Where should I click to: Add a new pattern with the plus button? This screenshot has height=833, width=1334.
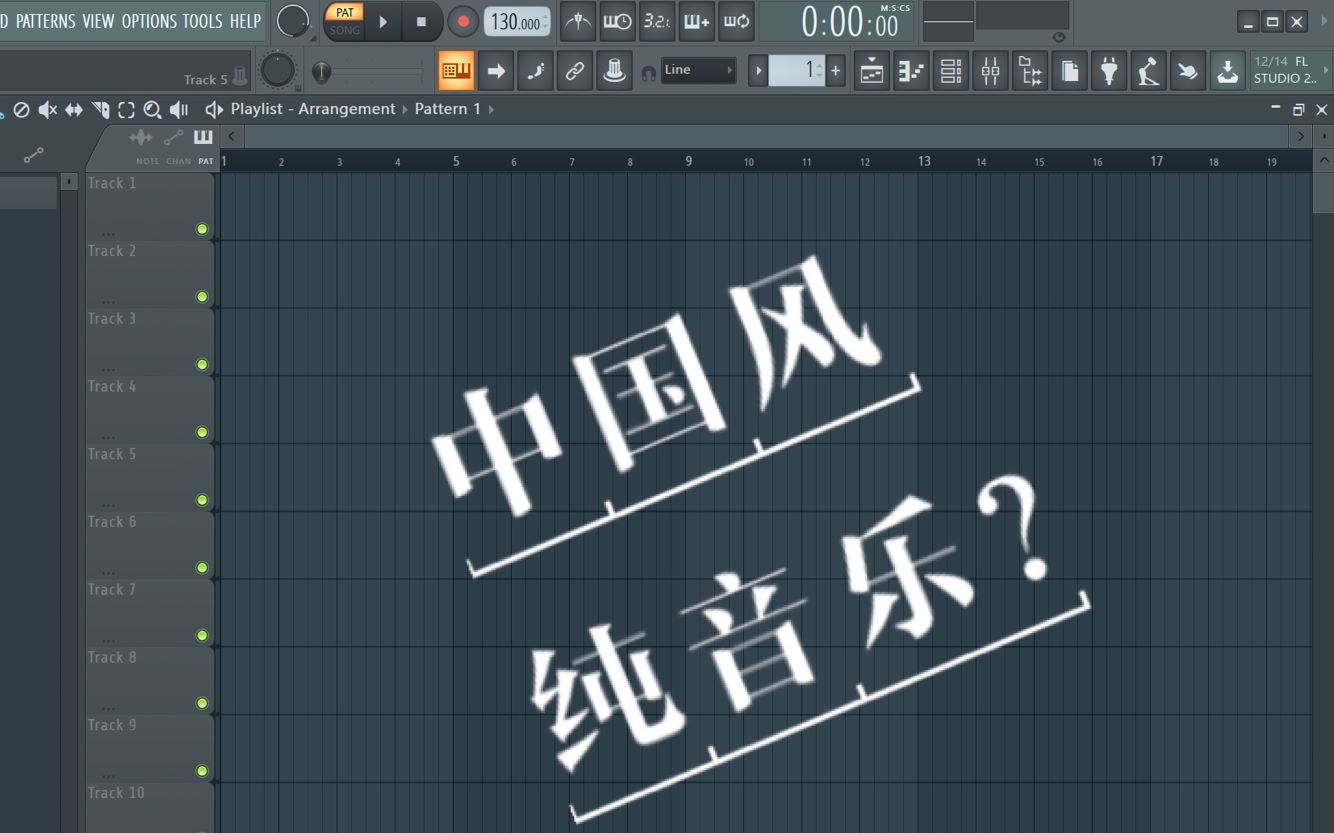tap(836, 71)
